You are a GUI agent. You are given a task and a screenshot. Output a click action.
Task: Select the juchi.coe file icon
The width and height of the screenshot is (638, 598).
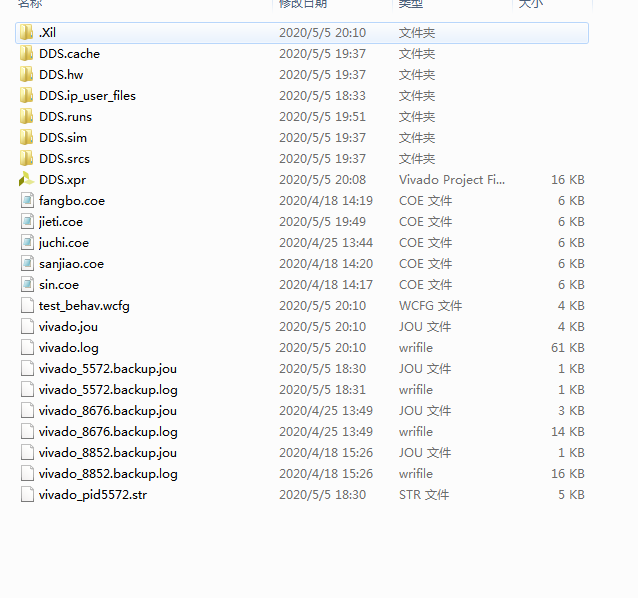27,242
